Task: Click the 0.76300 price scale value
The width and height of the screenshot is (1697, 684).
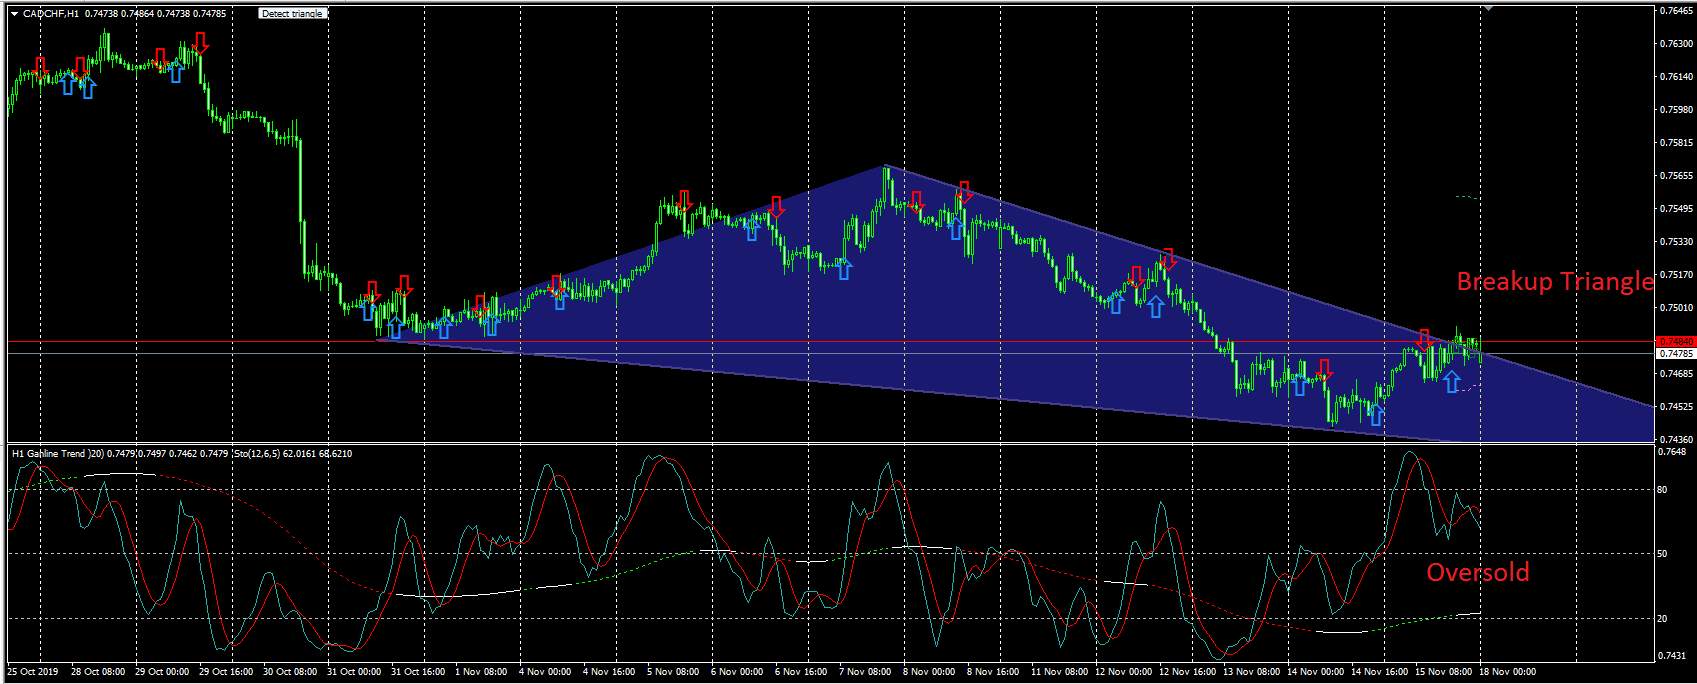Action: click(x=1677, y=44)
